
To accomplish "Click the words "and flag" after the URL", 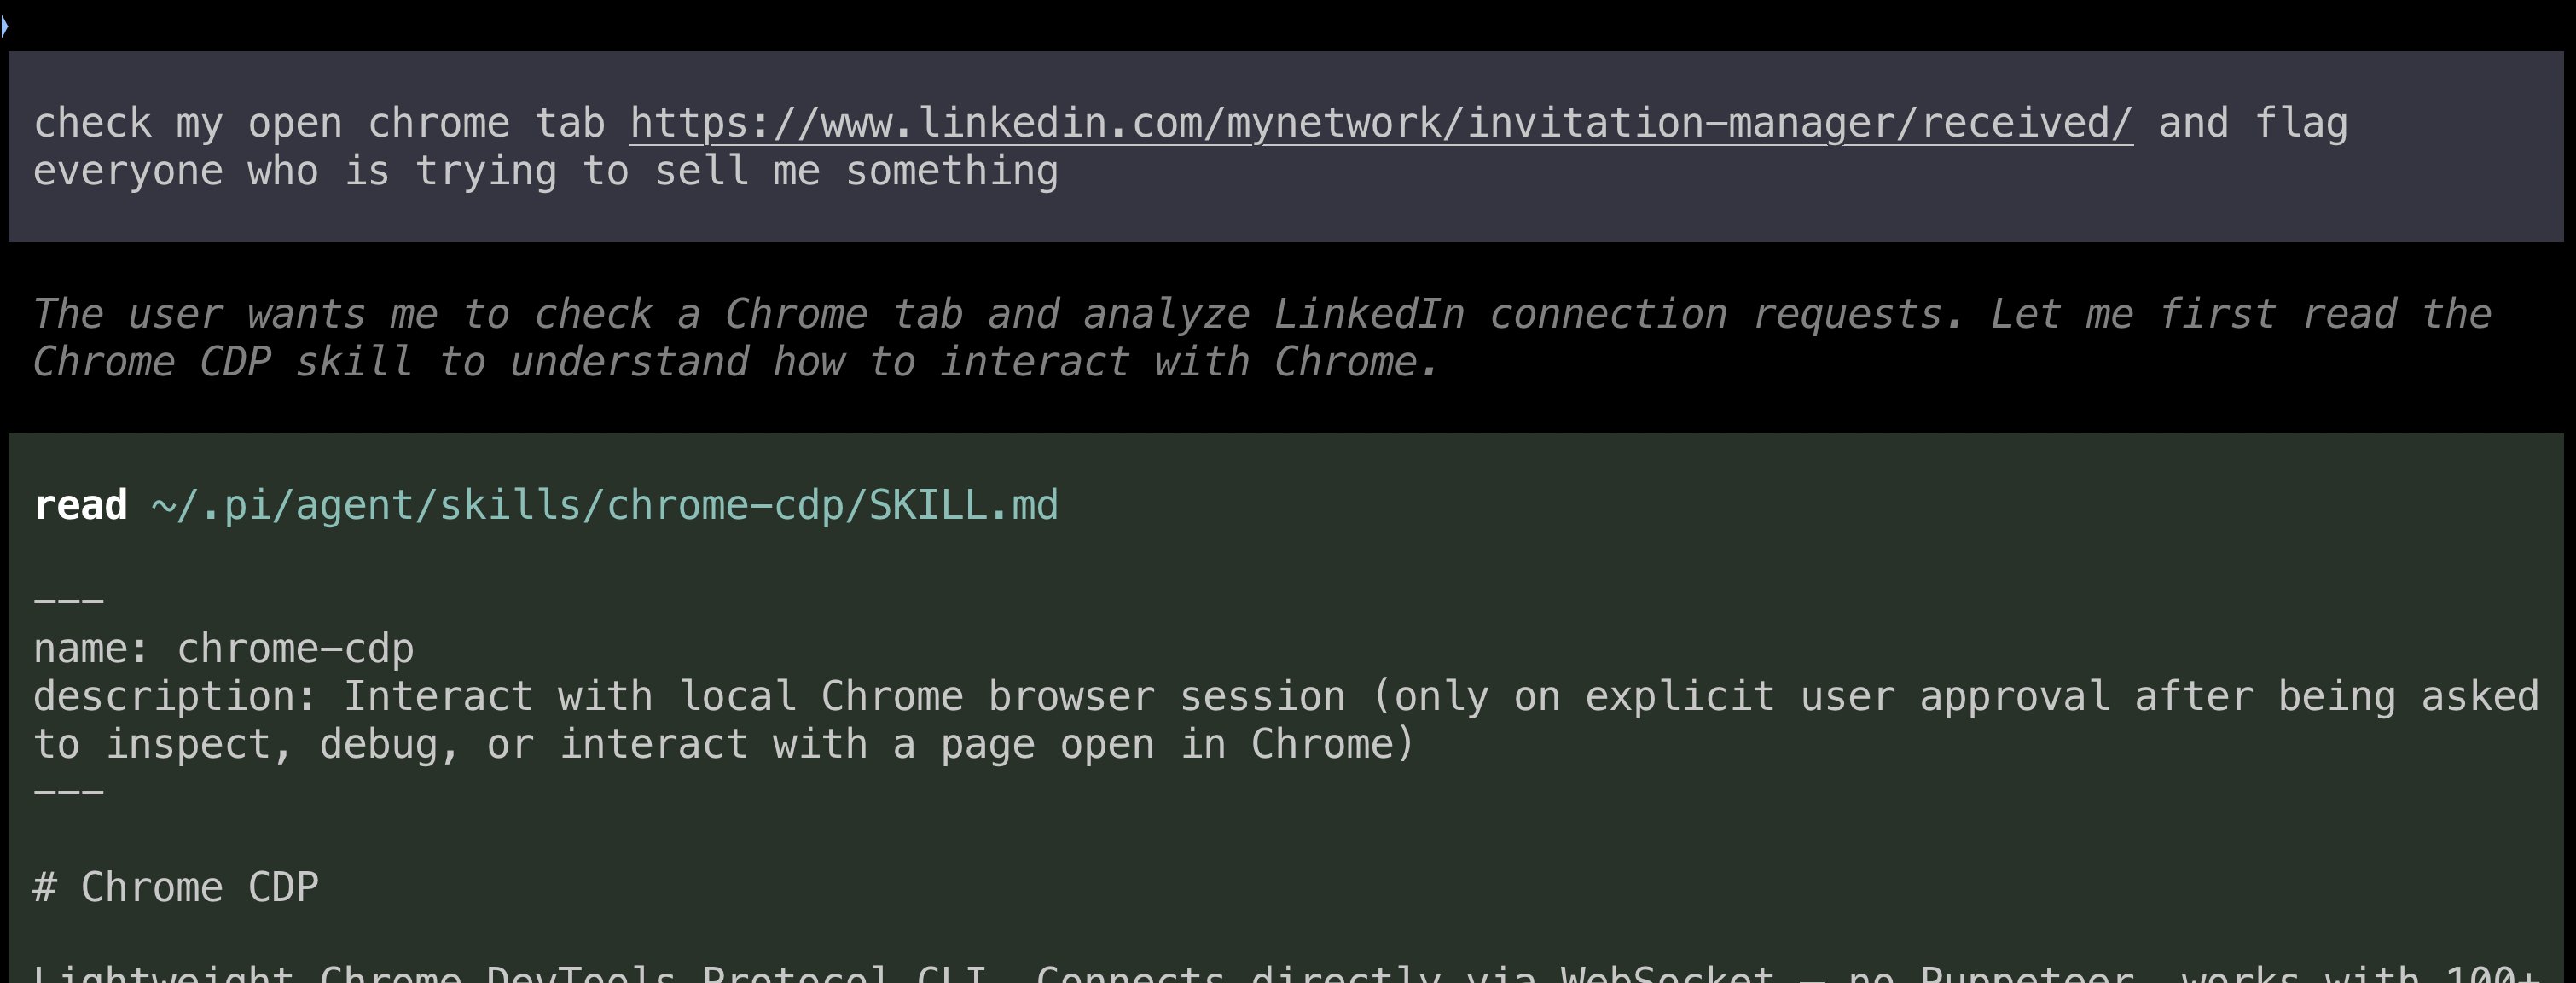I will click(2252, 124).
